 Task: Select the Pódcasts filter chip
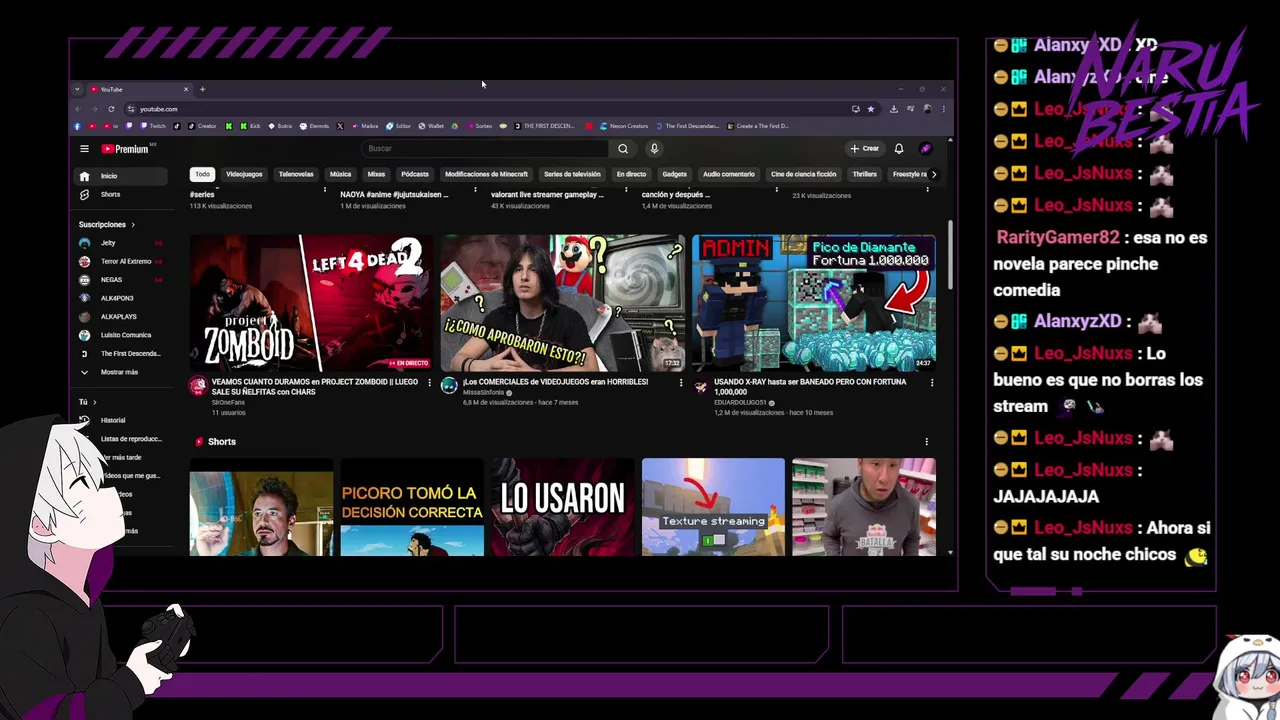(415, 174)
